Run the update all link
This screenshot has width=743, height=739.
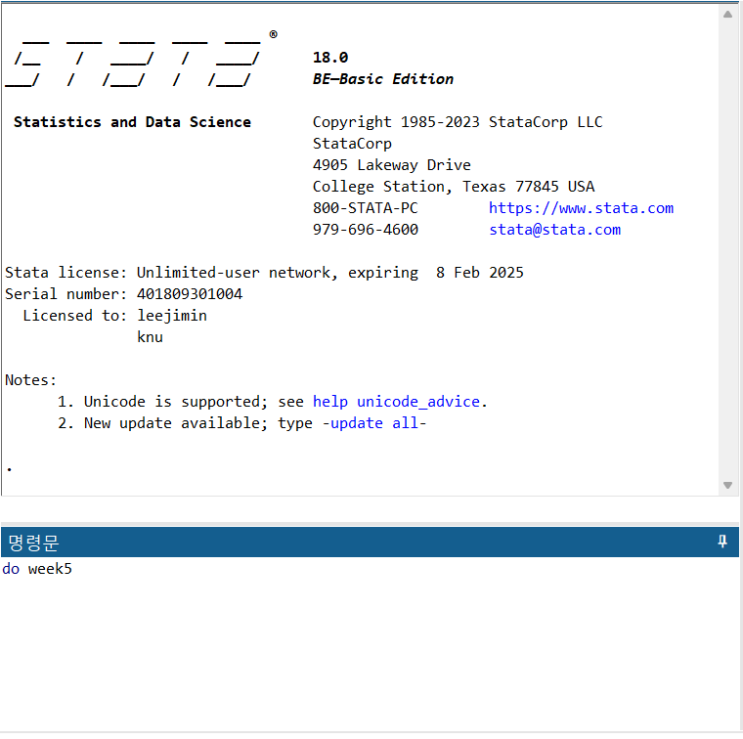click(375, 423)
